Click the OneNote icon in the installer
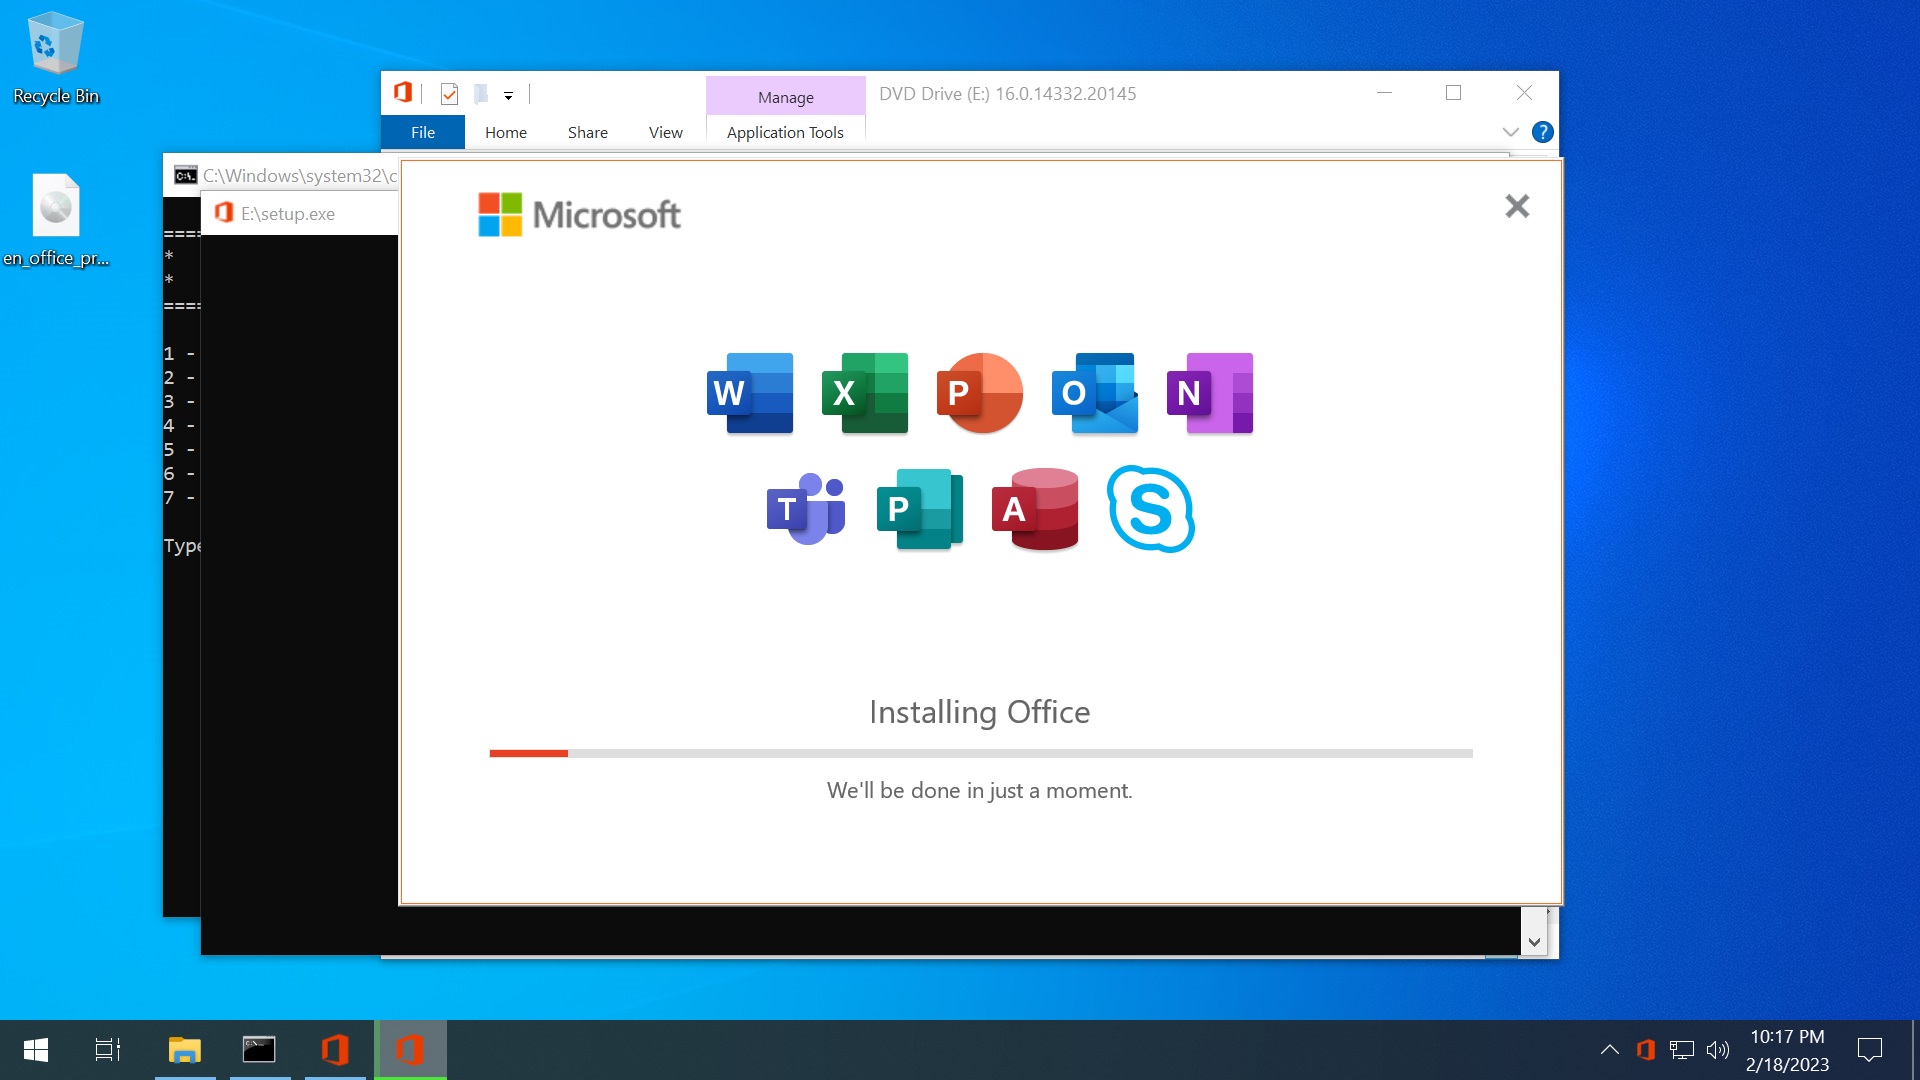The height and width of the screenshot is (1080, 1920). [x=1210, y=393]
